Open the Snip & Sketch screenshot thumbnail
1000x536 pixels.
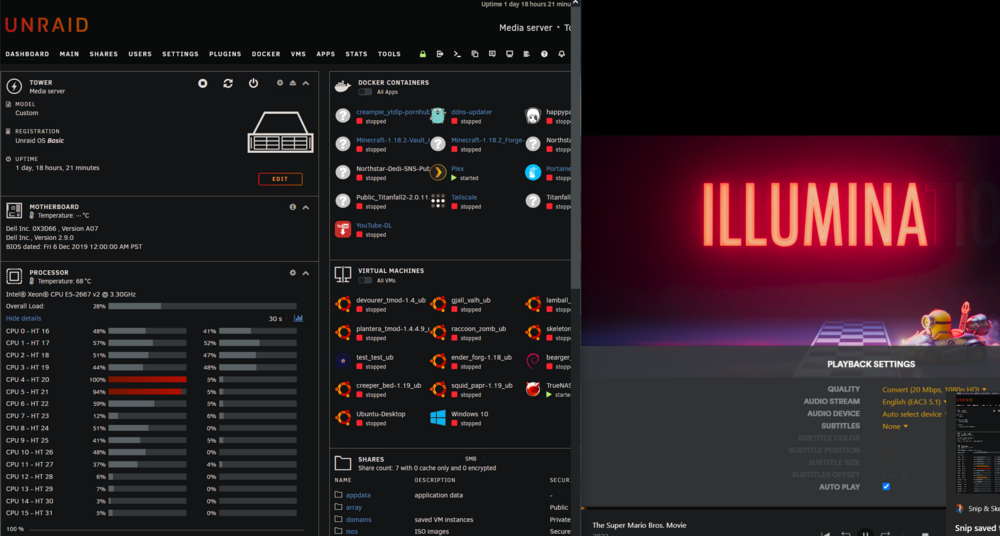[977, 445]
